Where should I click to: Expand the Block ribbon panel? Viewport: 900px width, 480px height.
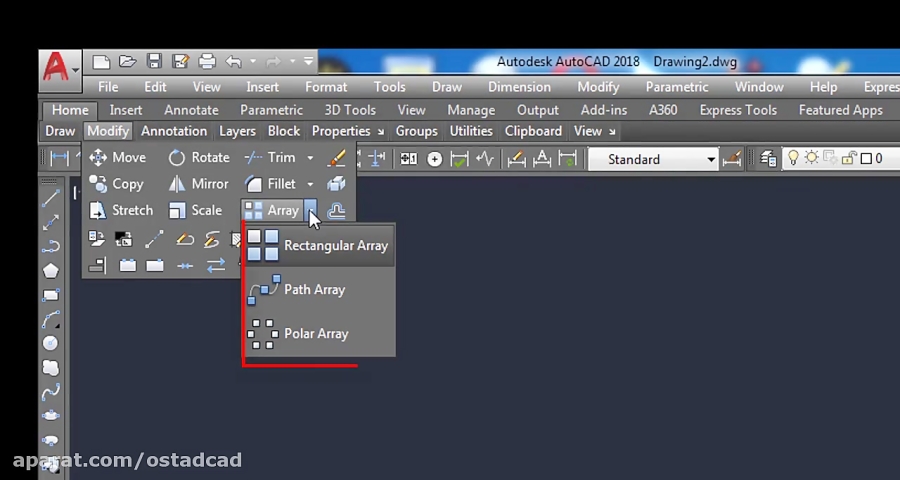coord(284,131)
